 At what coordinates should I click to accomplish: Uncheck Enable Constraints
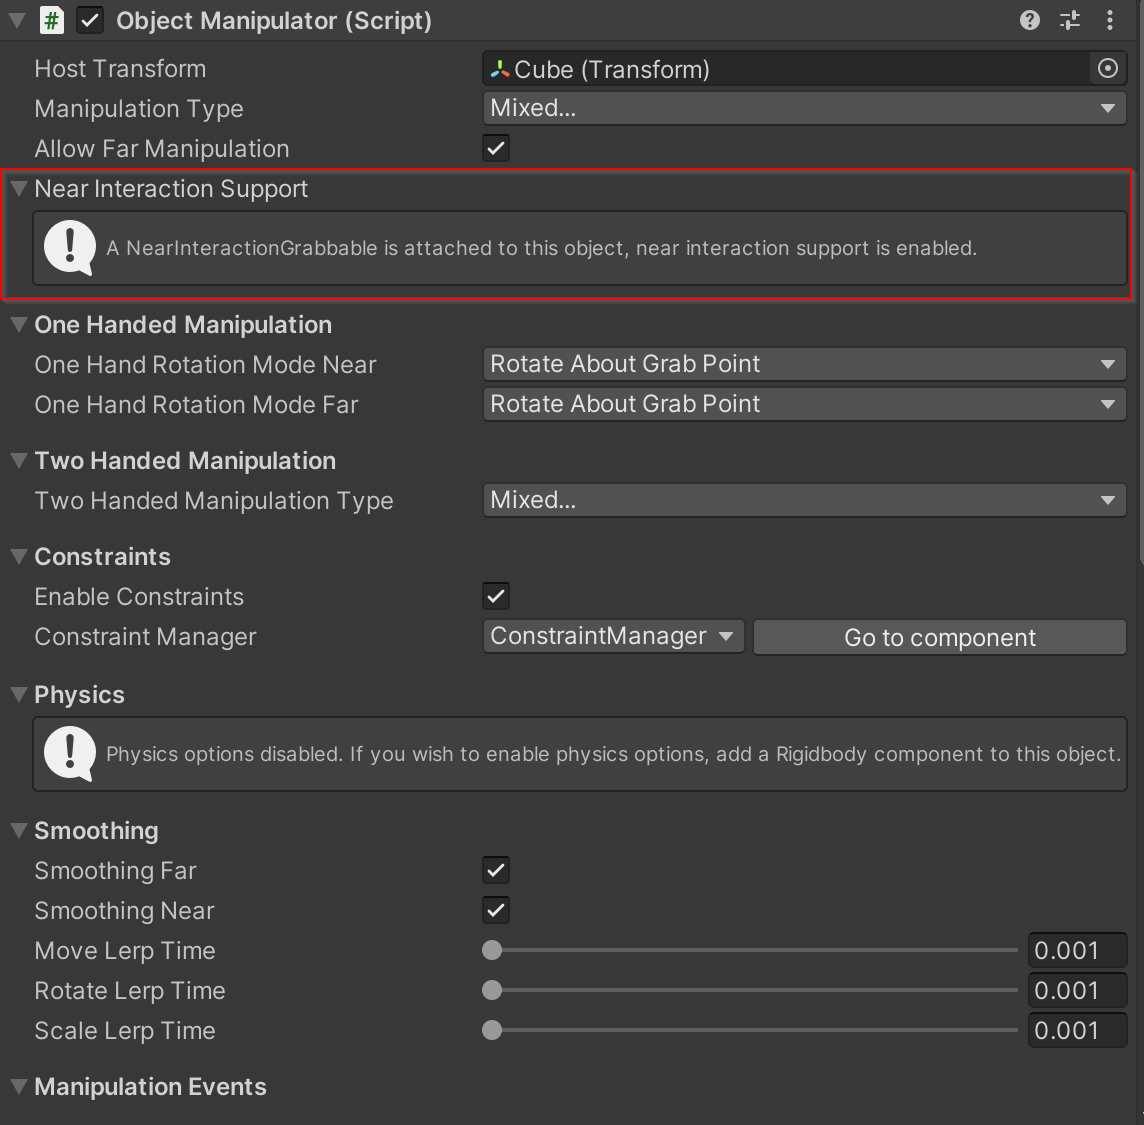pyautogui.click(x=495, y=596)
